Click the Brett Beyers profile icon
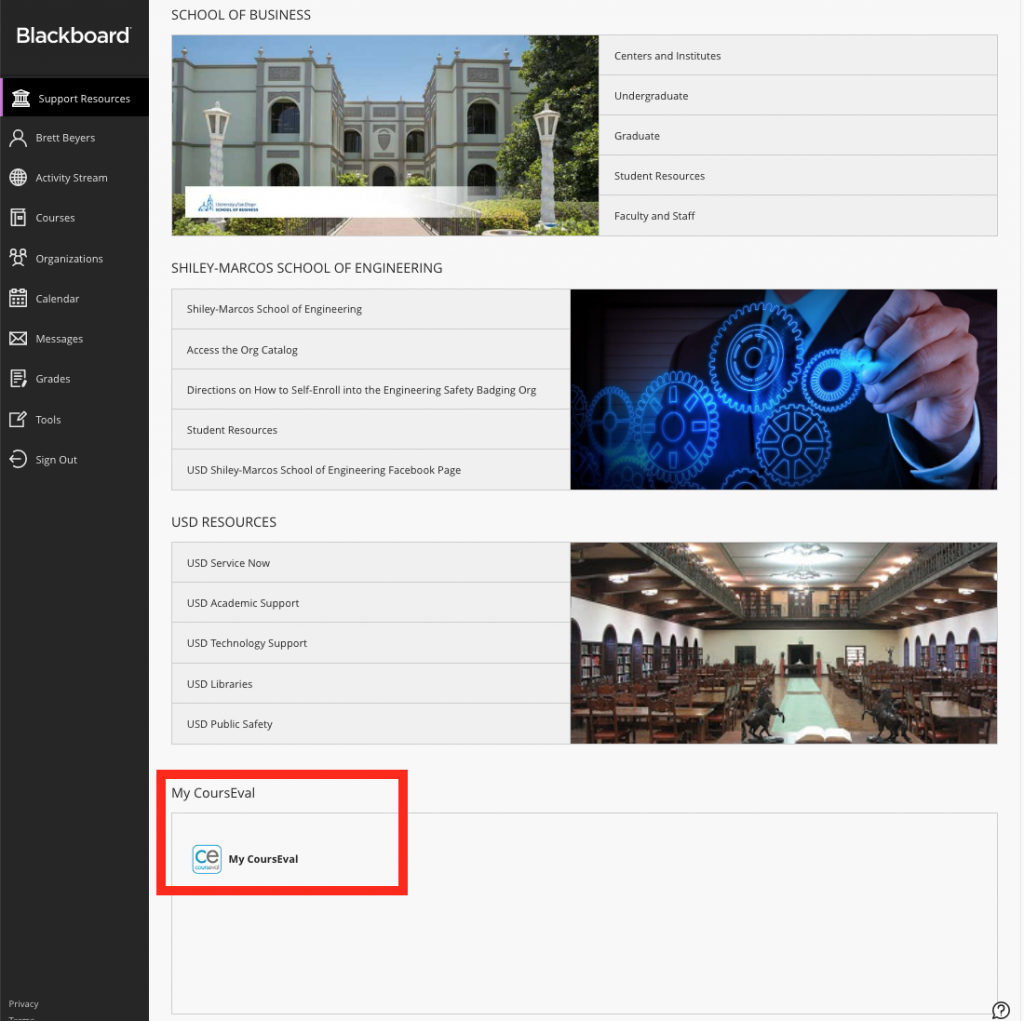The height and width of the screenshot is (1021, 1024). point(18,138)
